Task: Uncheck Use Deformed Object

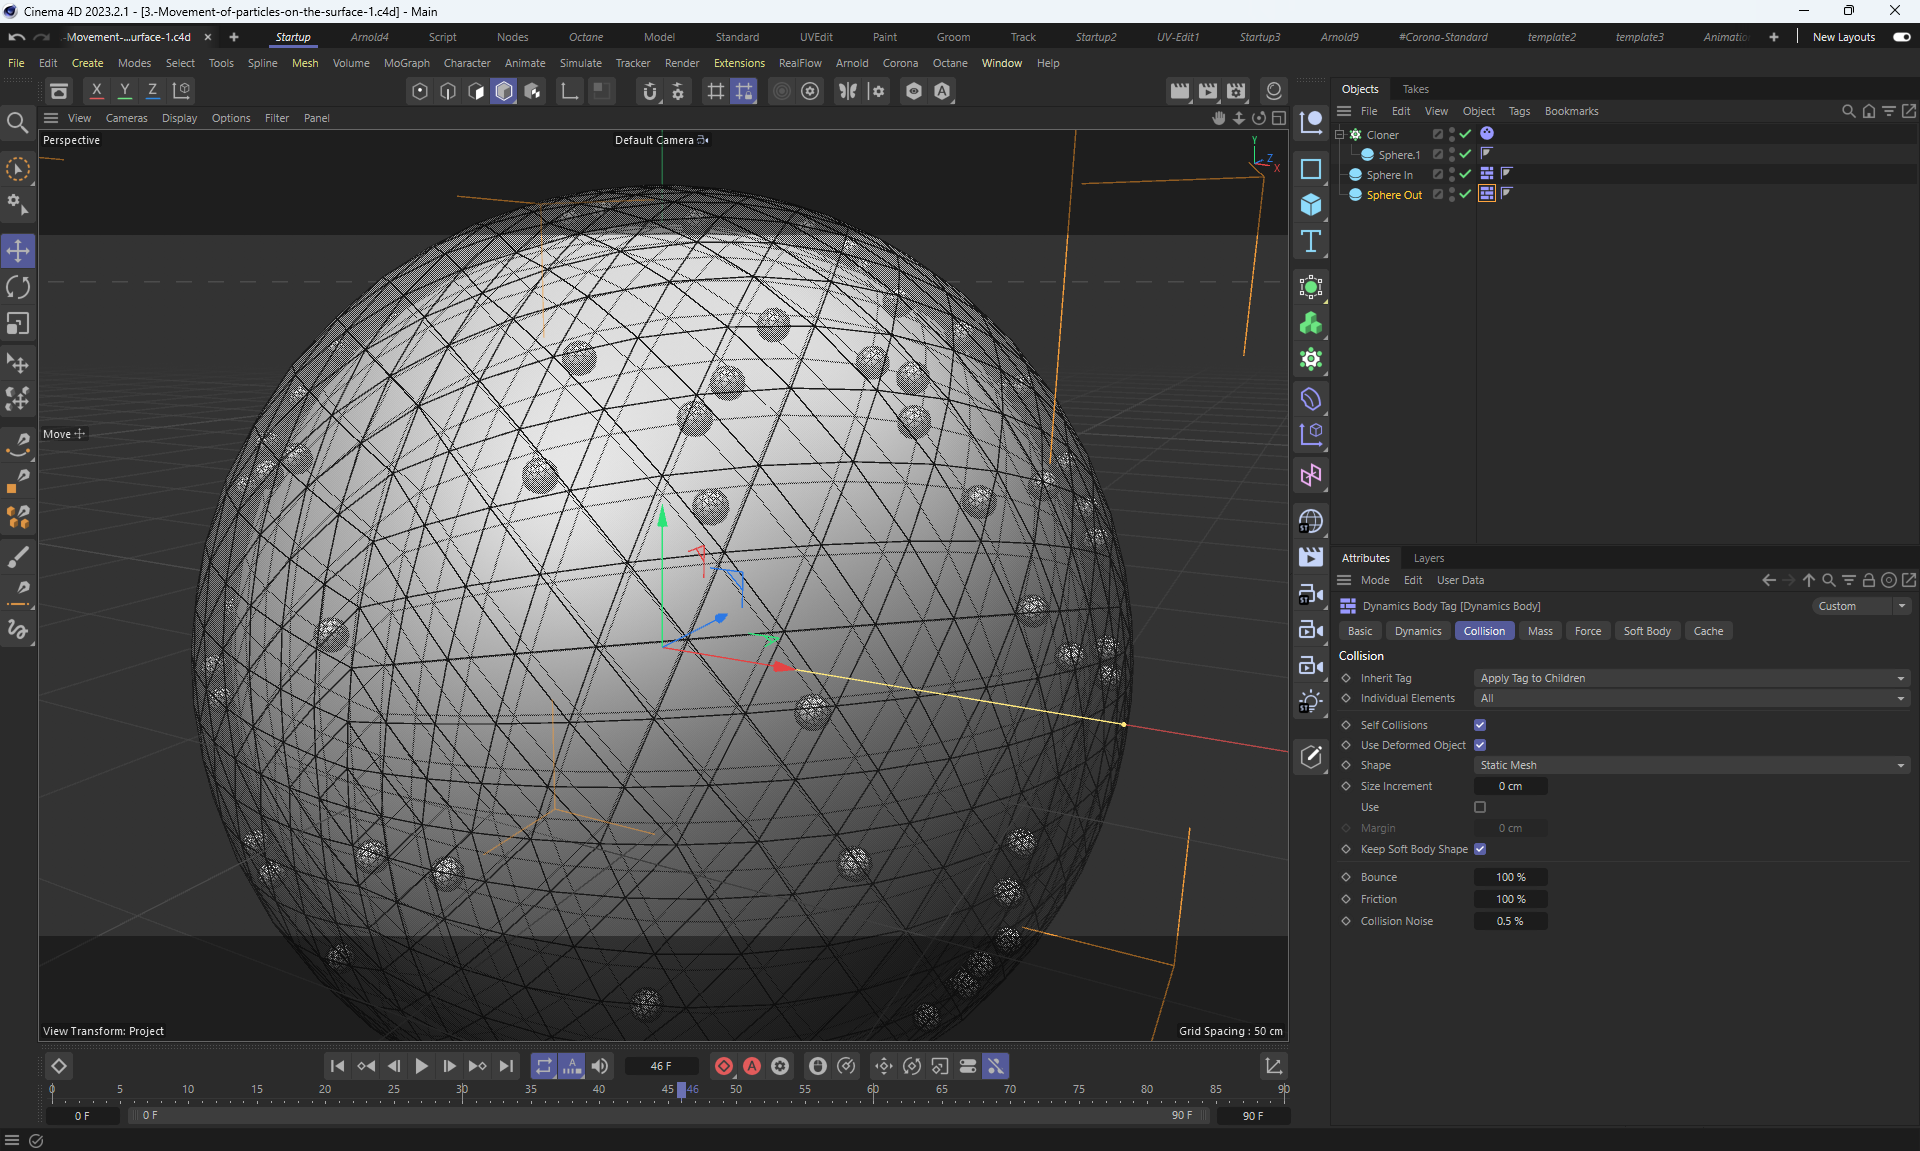Action: tap(1480, 745)
